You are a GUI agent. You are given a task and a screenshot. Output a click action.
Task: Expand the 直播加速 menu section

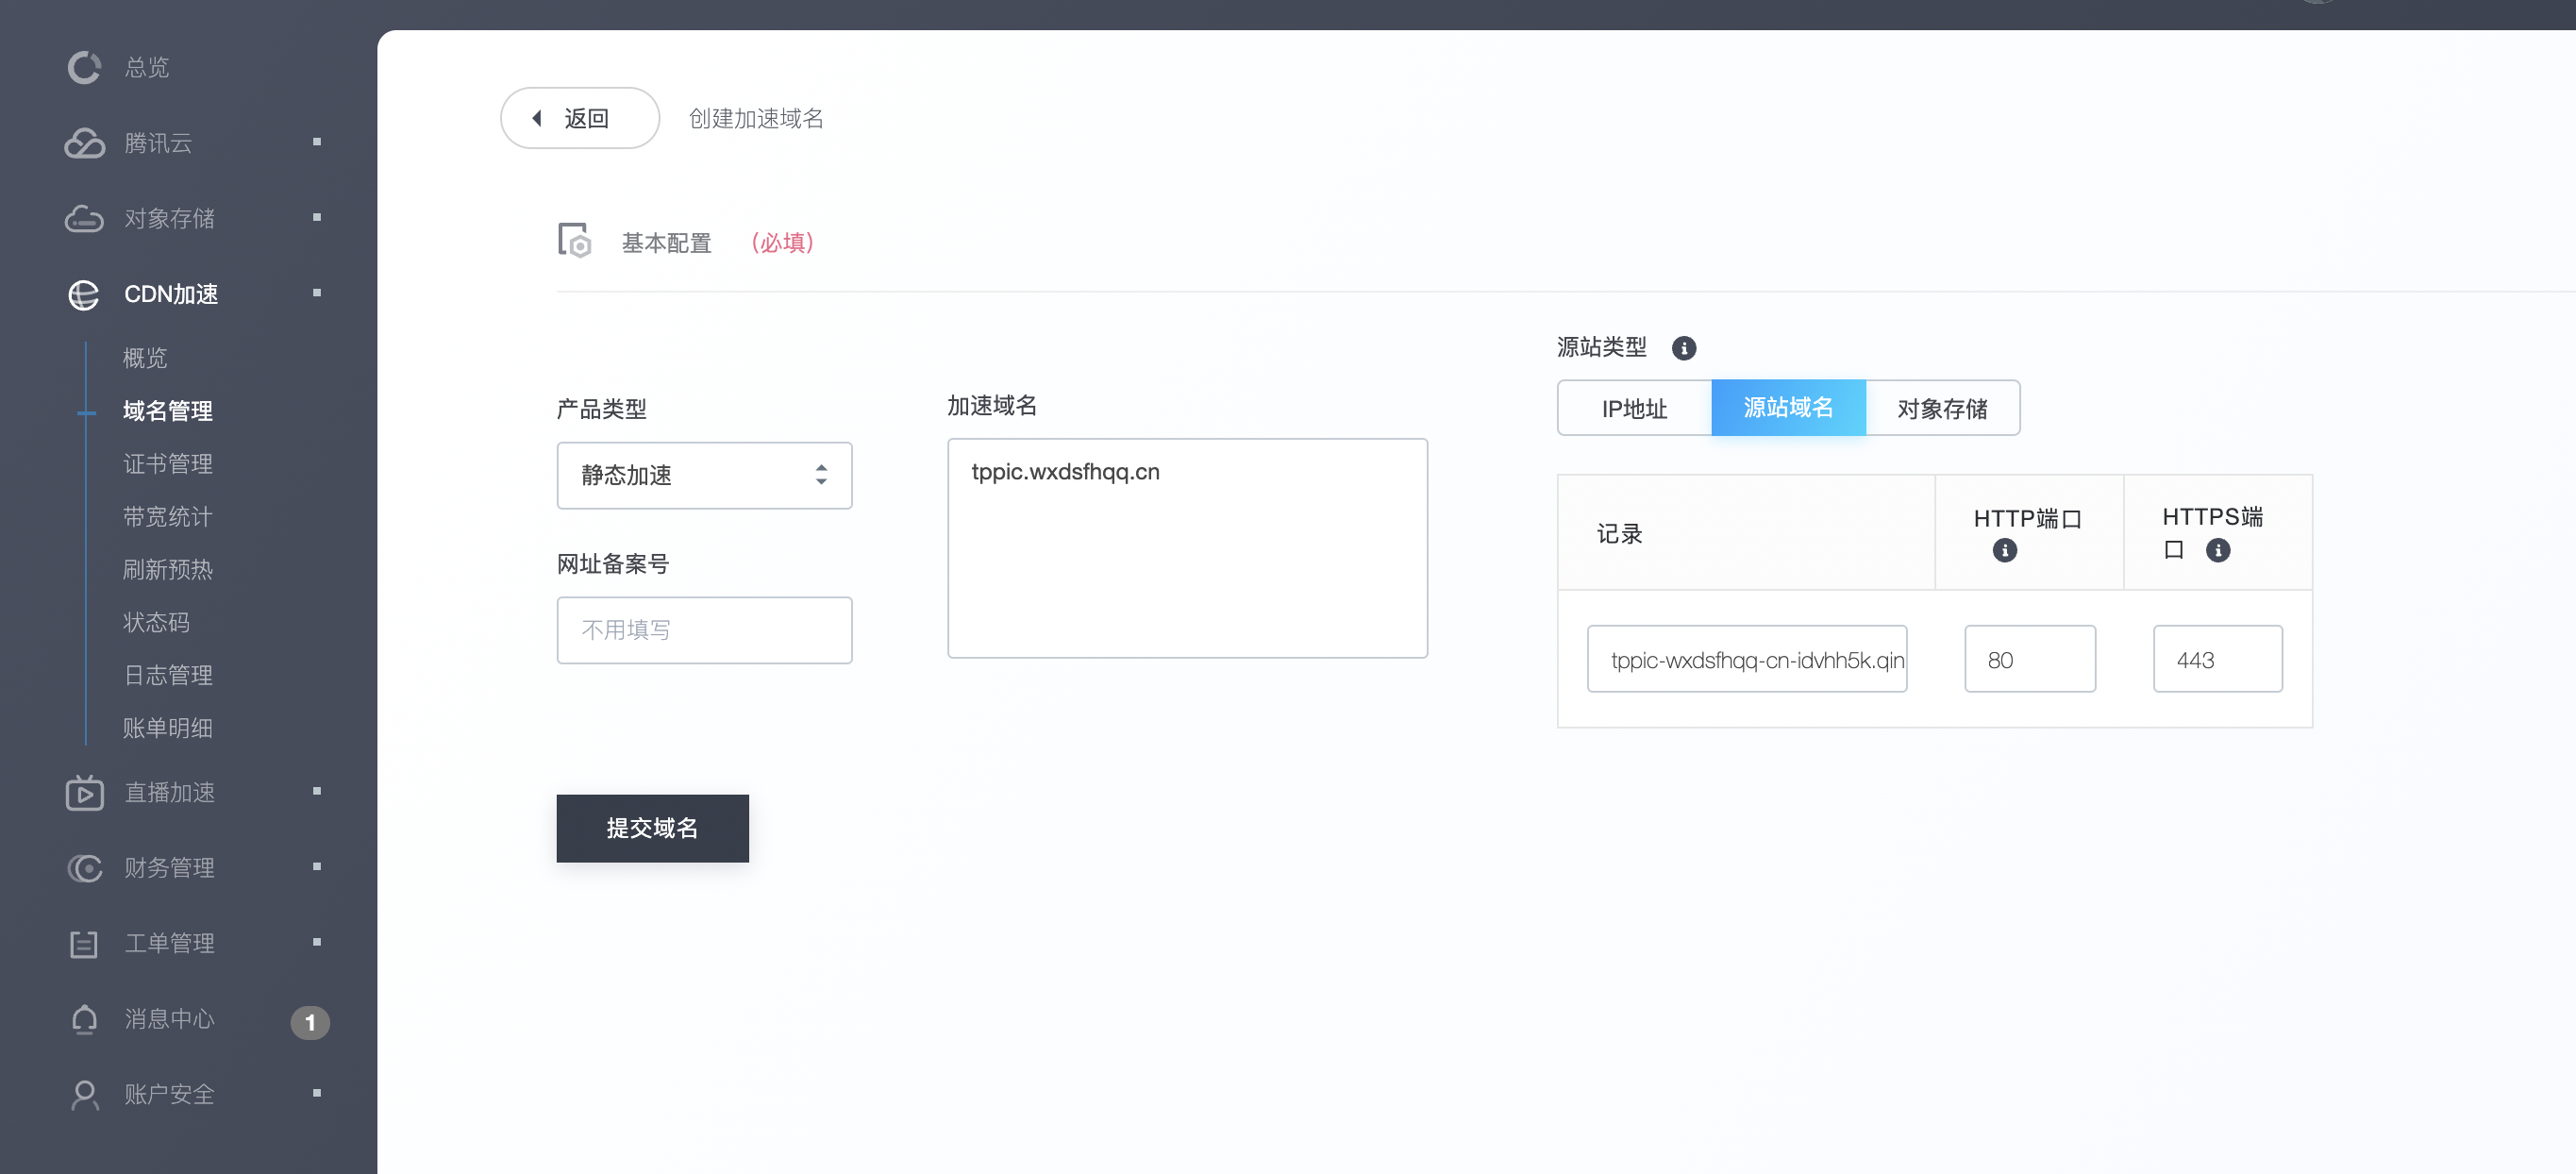317,791
